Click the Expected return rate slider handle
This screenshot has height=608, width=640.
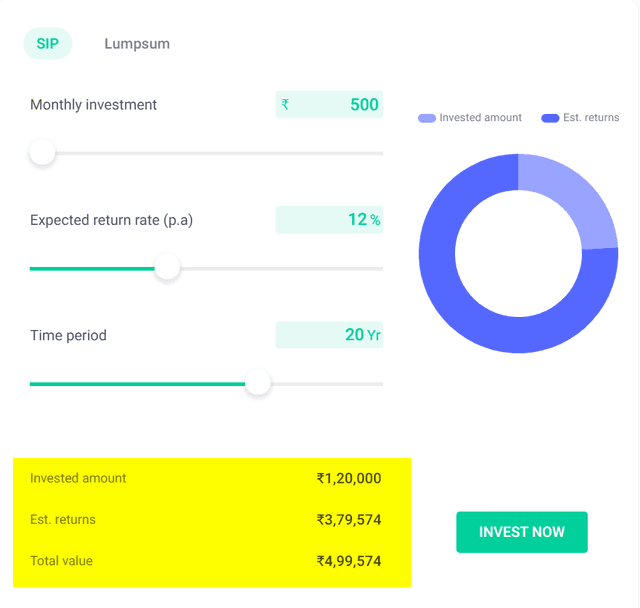(x=167, y=268)
